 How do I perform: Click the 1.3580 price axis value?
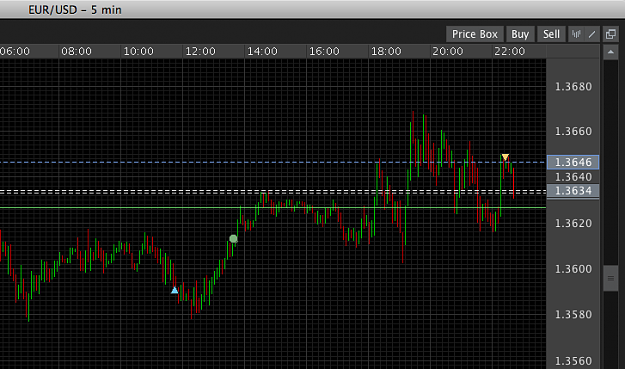coord(573,314)
